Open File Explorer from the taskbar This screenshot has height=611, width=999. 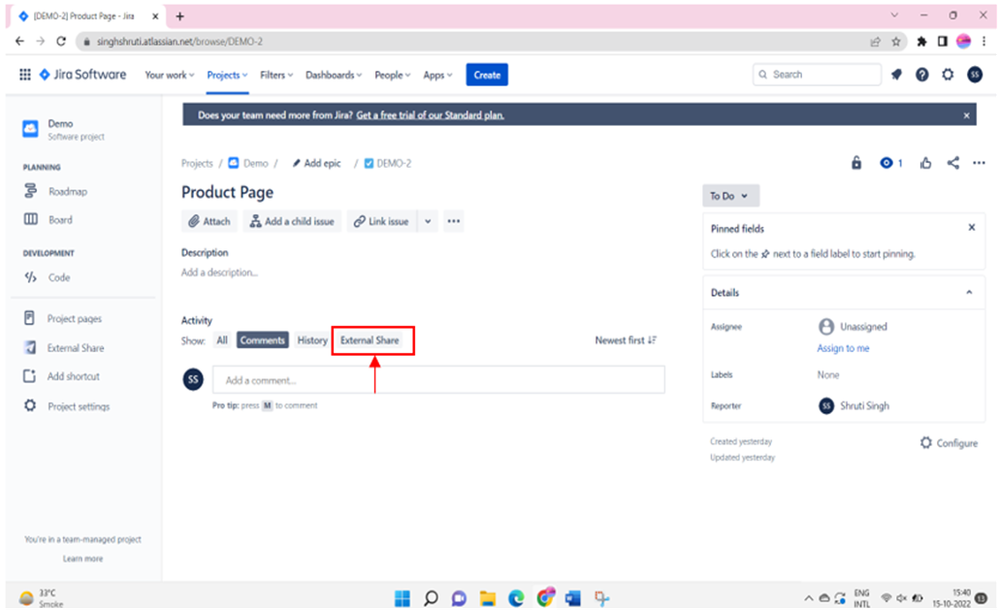[488, 598]
